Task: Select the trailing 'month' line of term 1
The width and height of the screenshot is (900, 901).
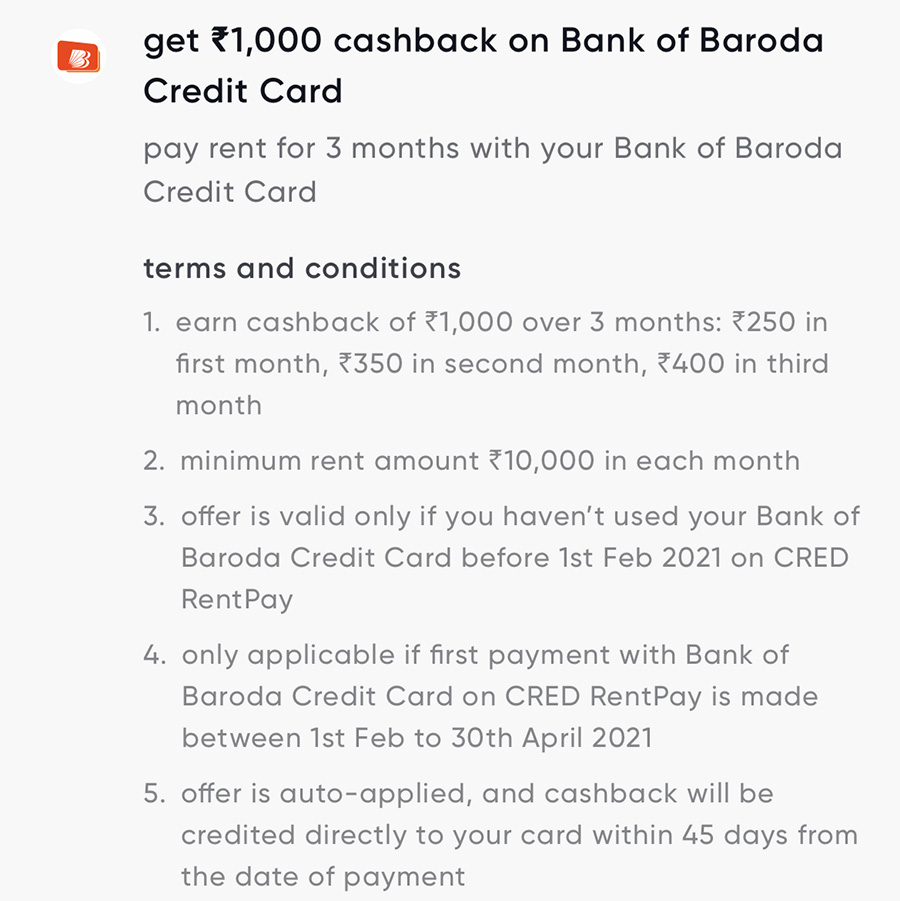Action: point(218,406)
